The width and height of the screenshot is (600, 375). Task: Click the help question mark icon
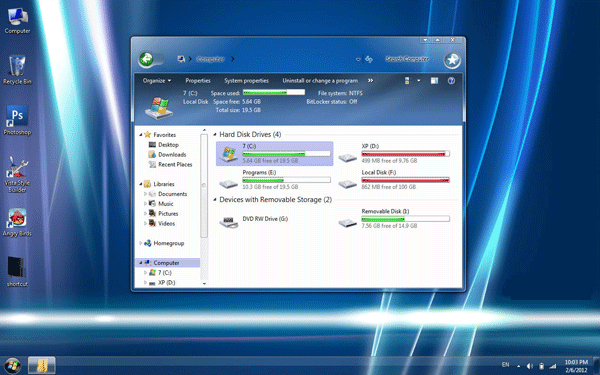point(452,81)
